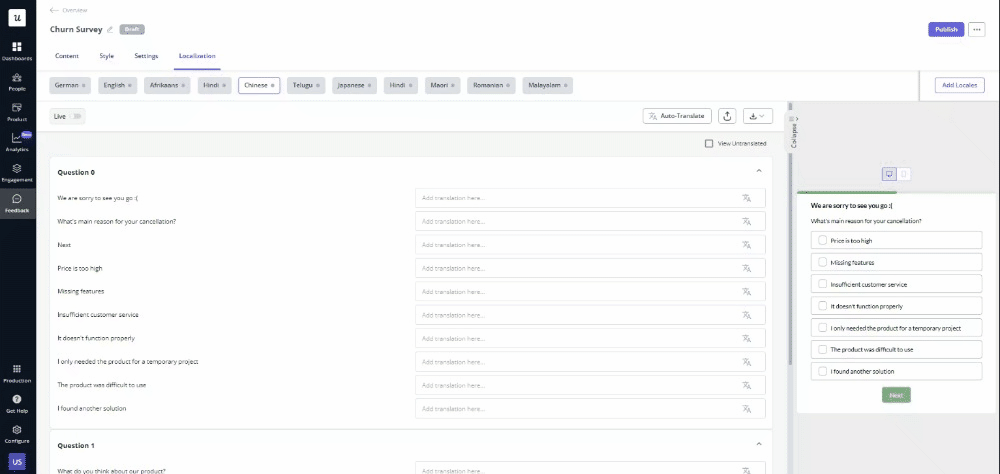Click the upload translations icon button
The image size is (1000, 474).
tap(727, 116)
